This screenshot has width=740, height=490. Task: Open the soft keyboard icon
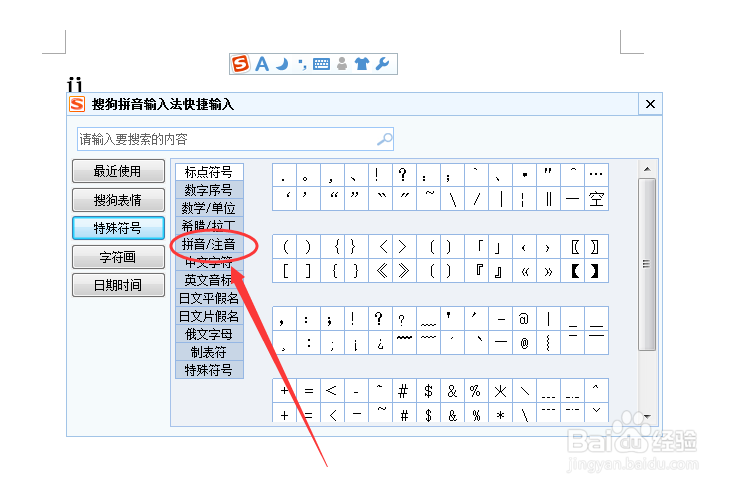click(321, 64)
